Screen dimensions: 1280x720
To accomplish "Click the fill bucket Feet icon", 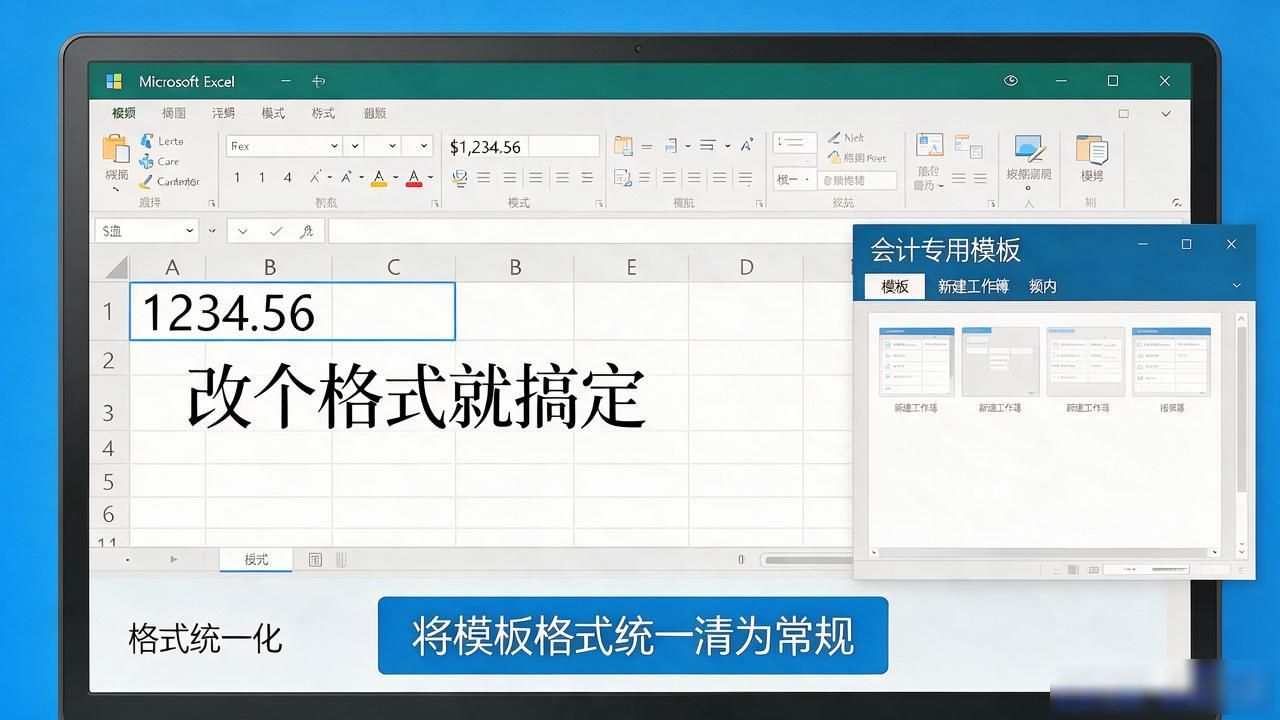I will pyautogui.click(x=834, y=158).
